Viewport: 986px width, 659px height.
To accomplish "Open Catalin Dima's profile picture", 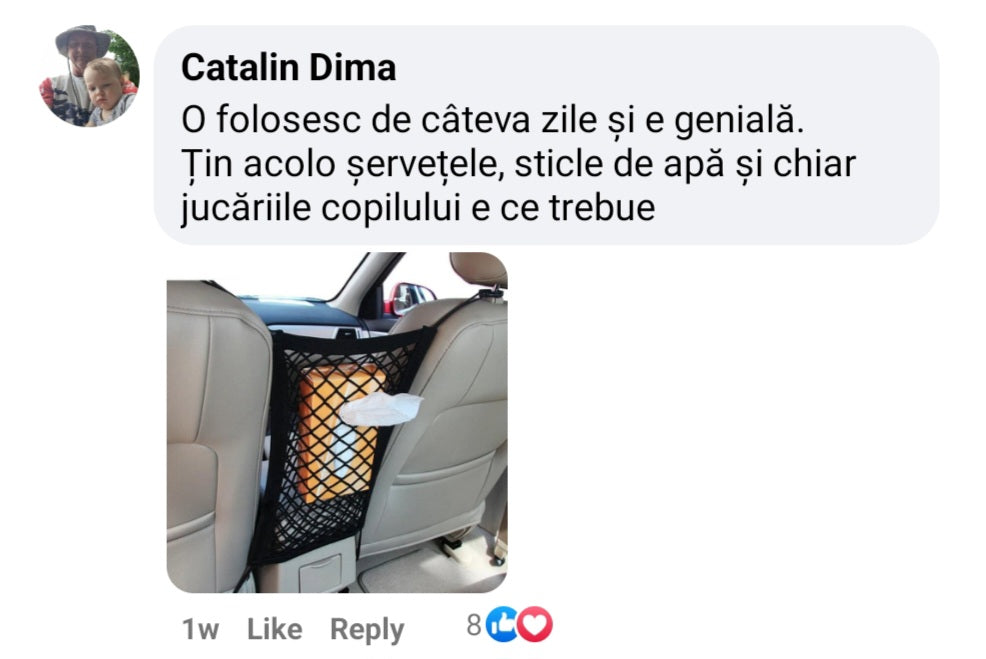I will tap(89, 75).
